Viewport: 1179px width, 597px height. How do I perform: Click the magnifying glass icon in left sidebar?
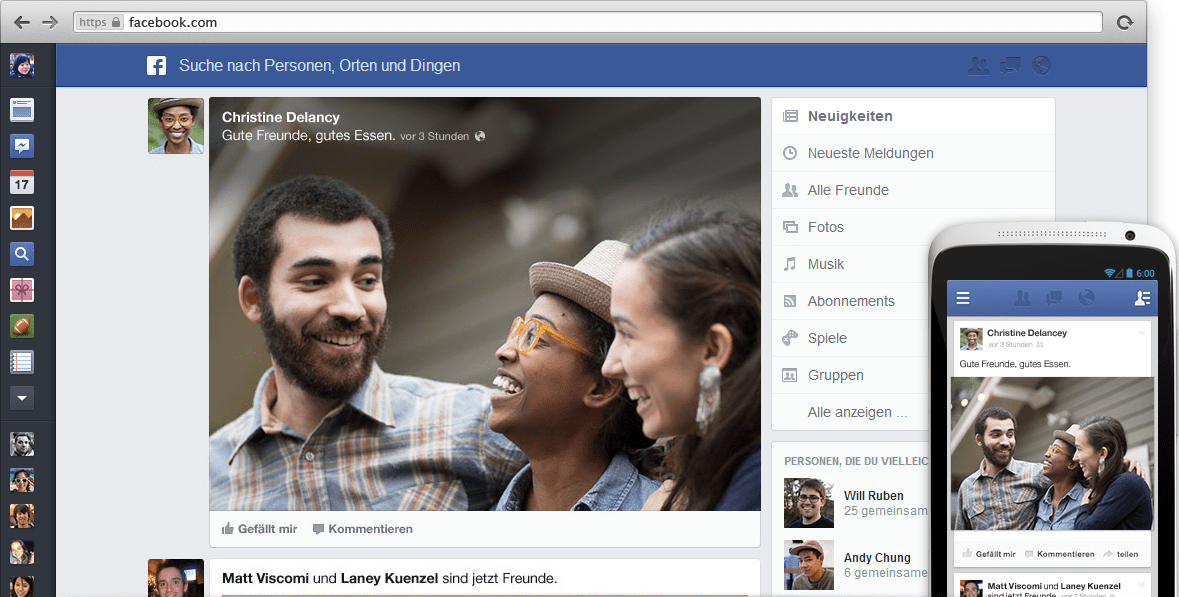[x=22, y=254]
